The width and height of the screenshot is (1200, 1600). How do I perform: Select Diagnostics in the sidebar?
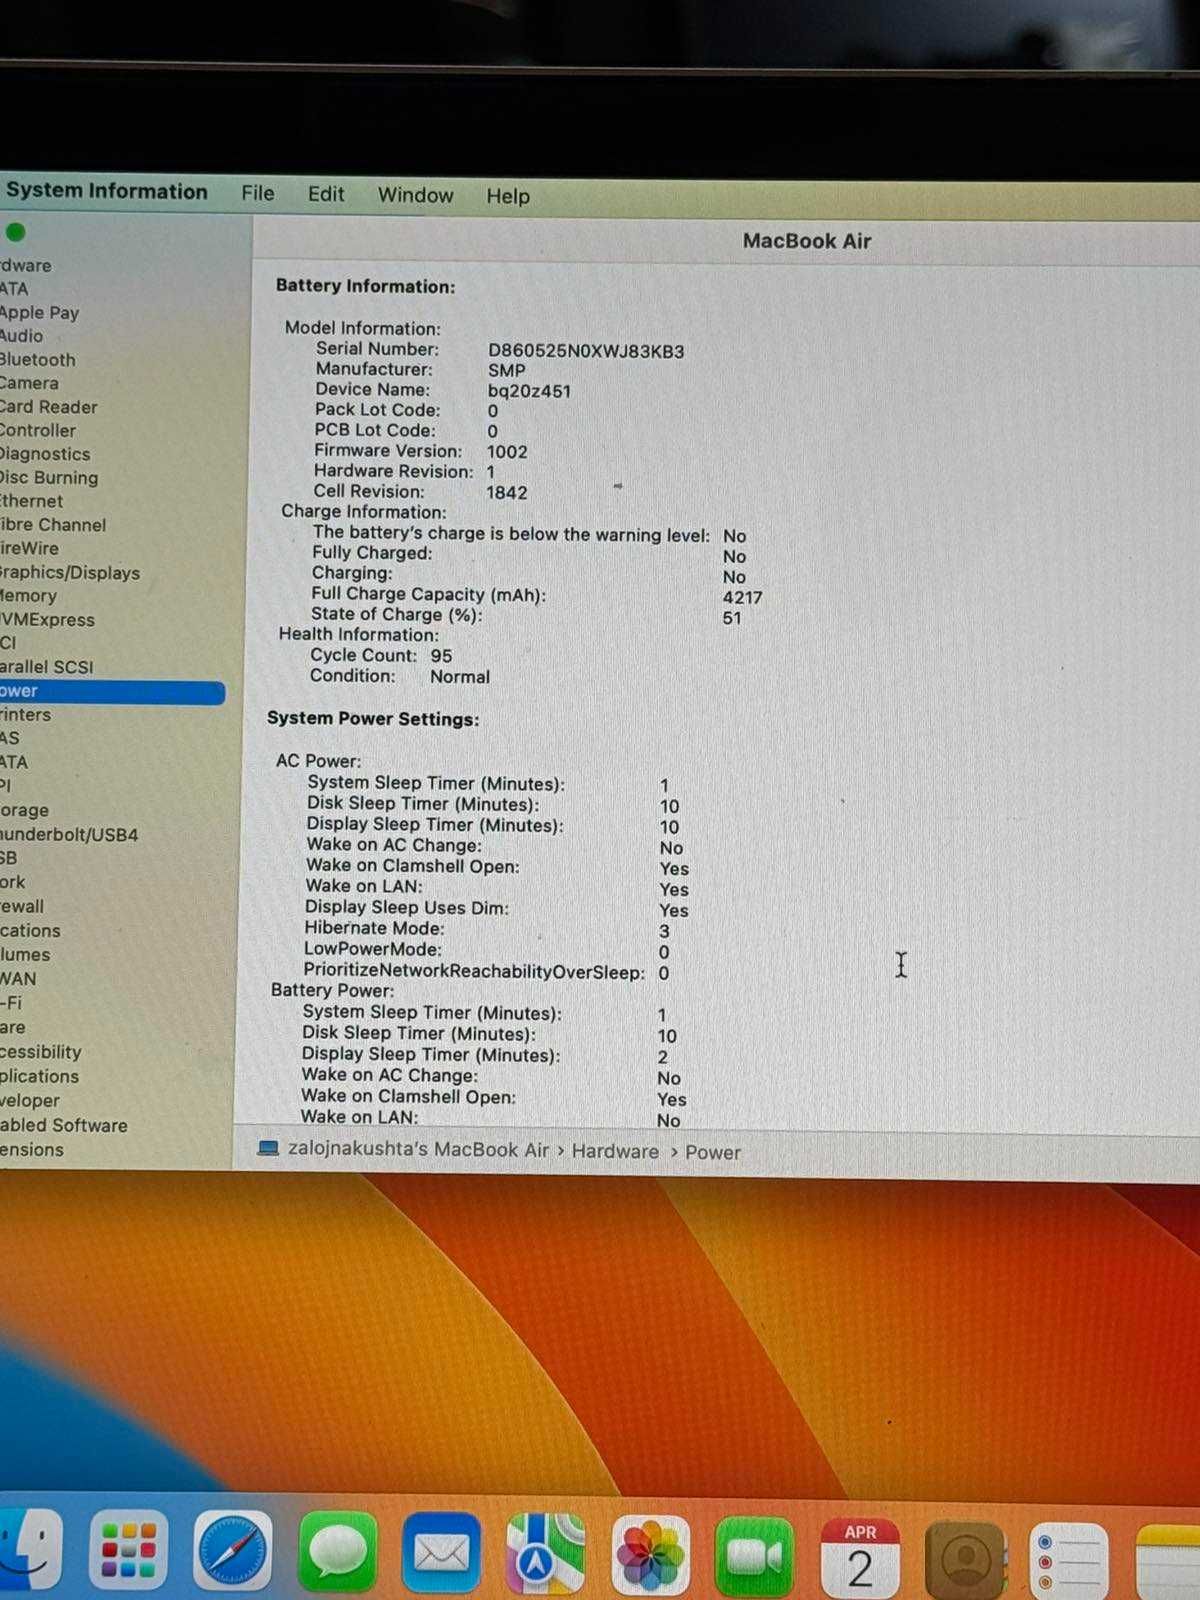click(45, 454)
